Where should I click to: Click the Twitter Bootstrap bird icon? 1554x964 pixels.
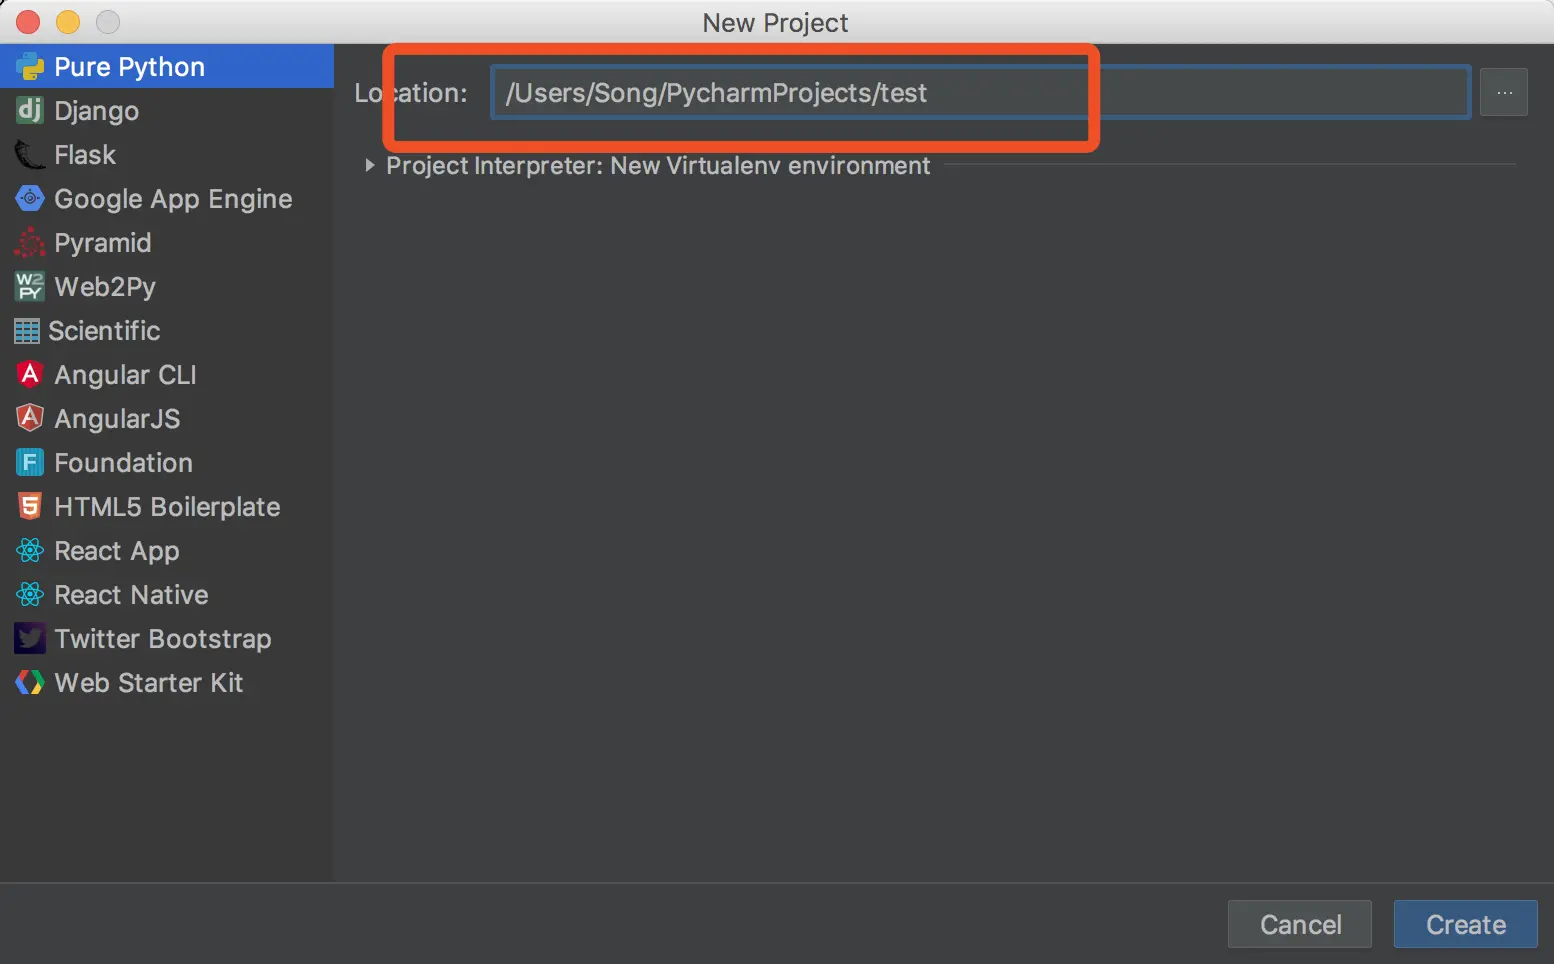[x=30, y=638]
